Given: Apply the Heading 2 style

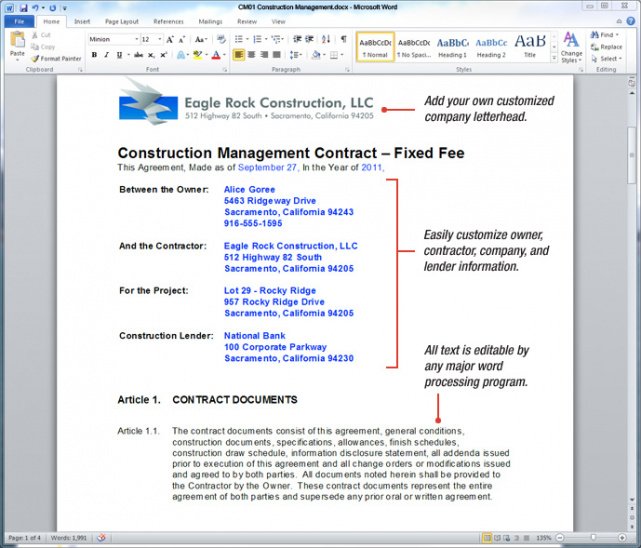Looking at the screenshot, I should (x=491, y=47).
